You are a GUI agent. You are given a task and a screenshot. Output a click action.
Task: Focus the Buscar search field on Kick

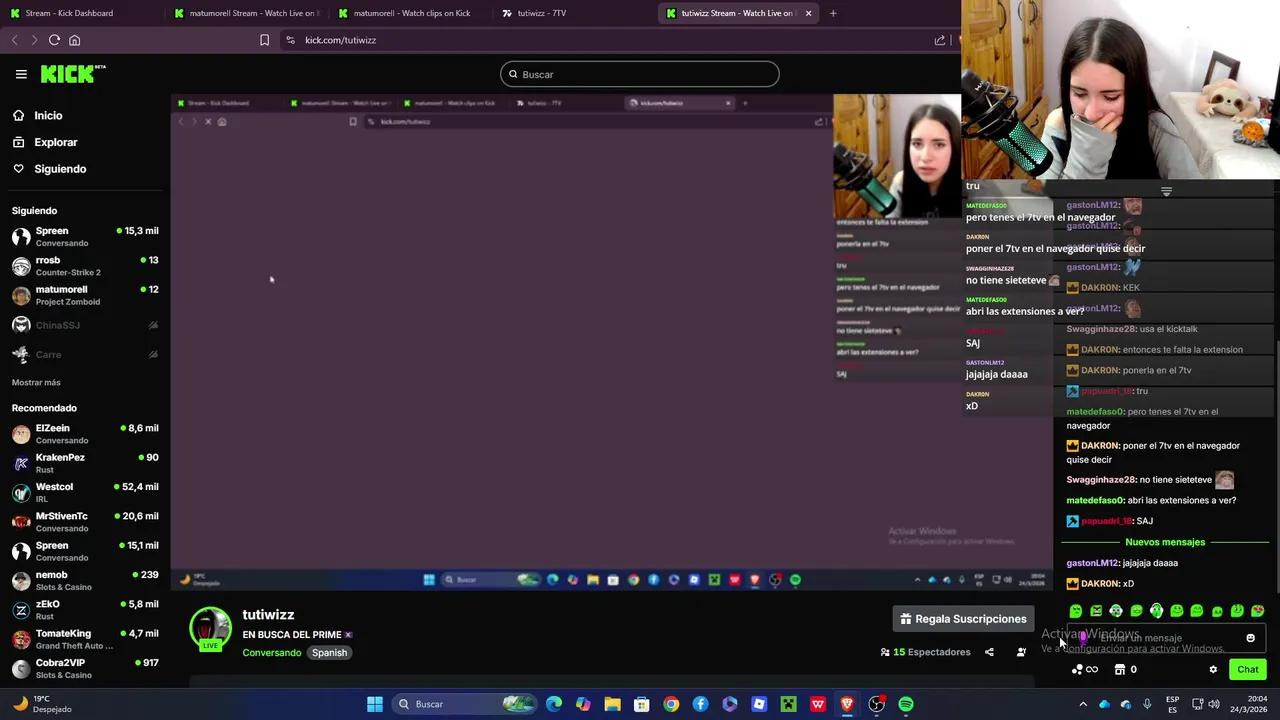[640, 74]
